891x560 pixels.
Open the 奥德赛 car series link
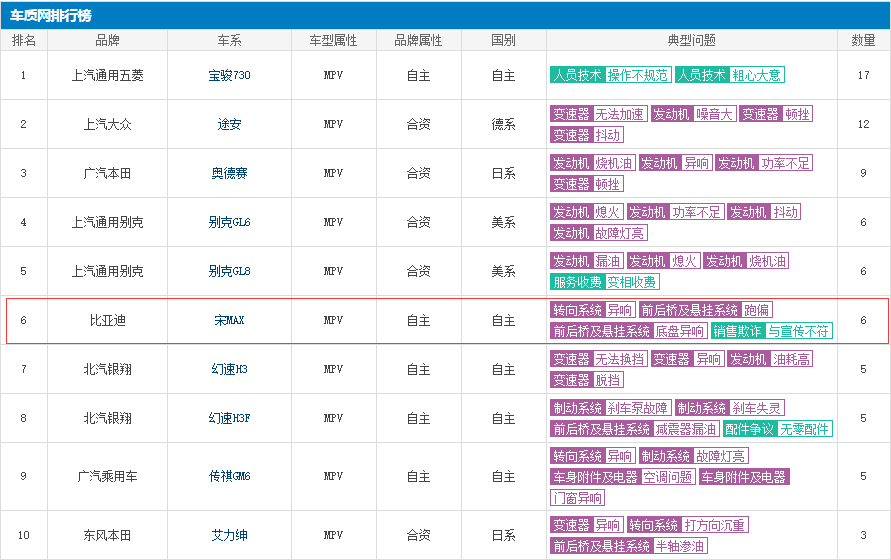(229, 173)
